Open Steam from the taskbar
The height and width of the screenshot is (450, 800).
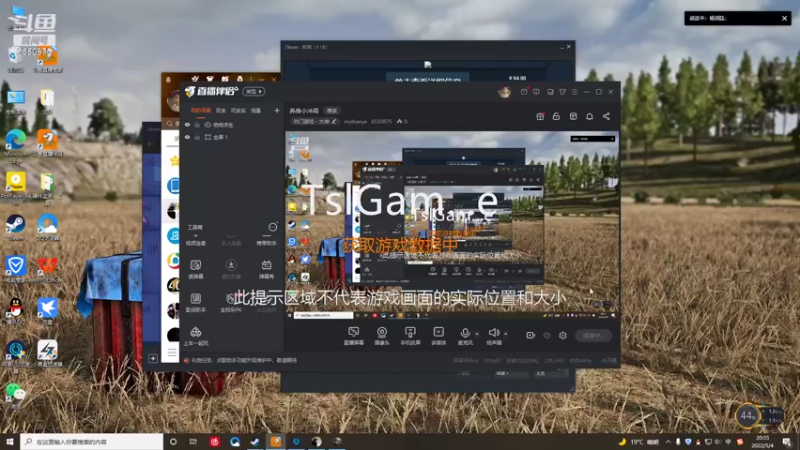(x=255, y=441)
